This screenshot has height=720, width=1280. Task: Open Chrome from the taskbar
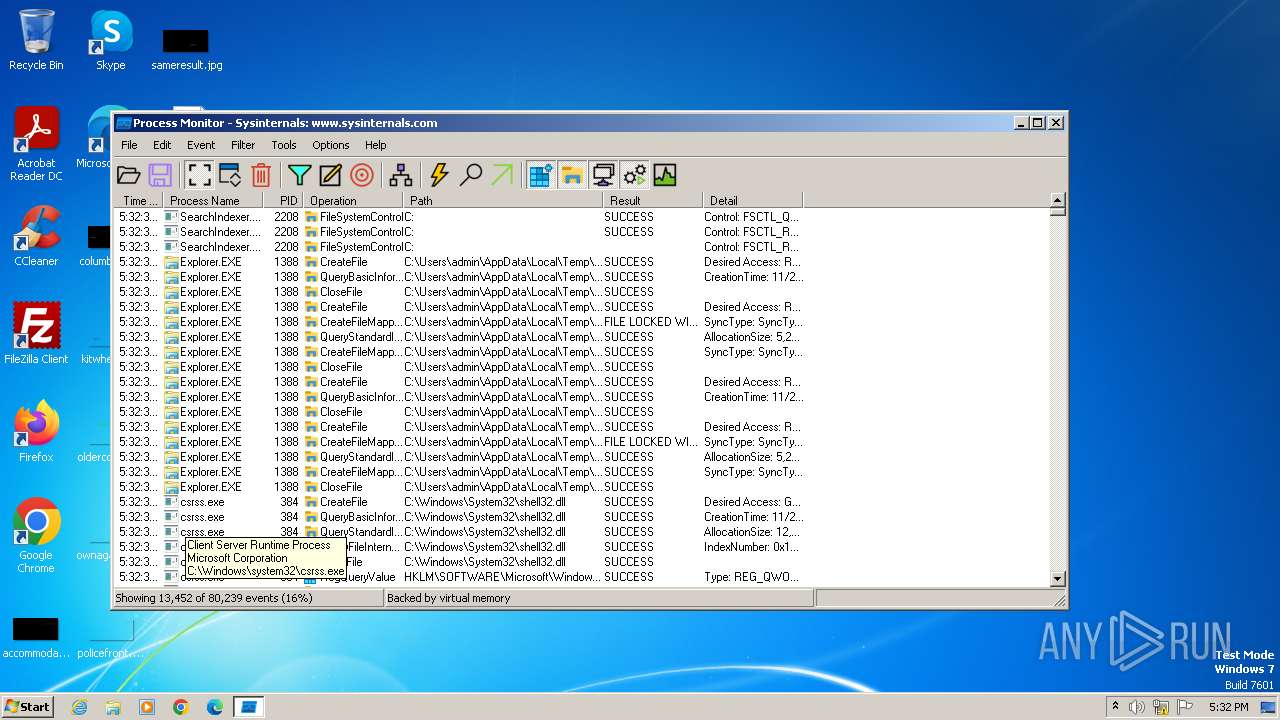coord(181,707)
